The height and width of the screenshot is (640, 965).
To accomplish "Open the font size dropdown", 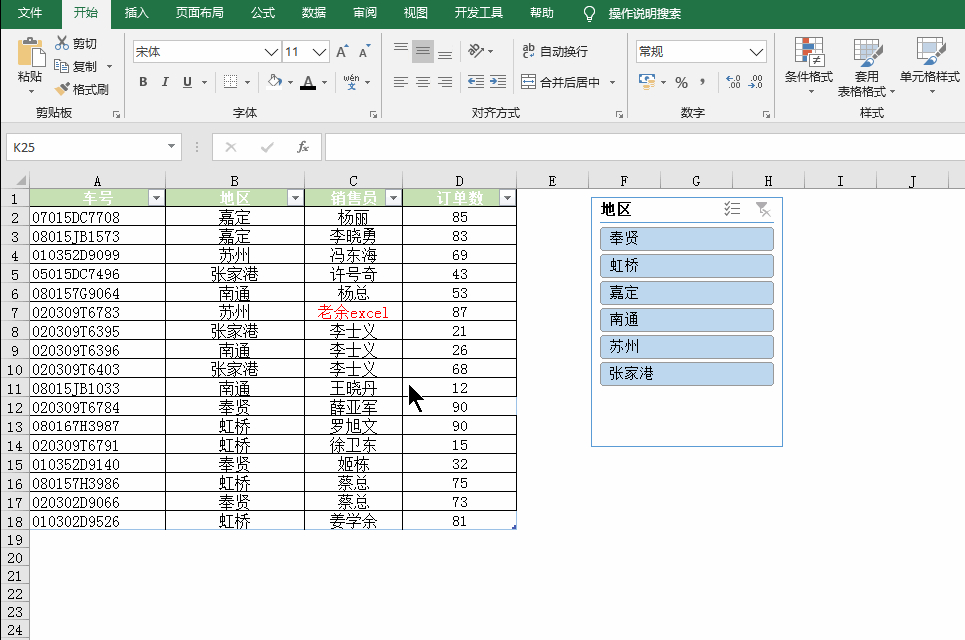I will click(319, 52).
